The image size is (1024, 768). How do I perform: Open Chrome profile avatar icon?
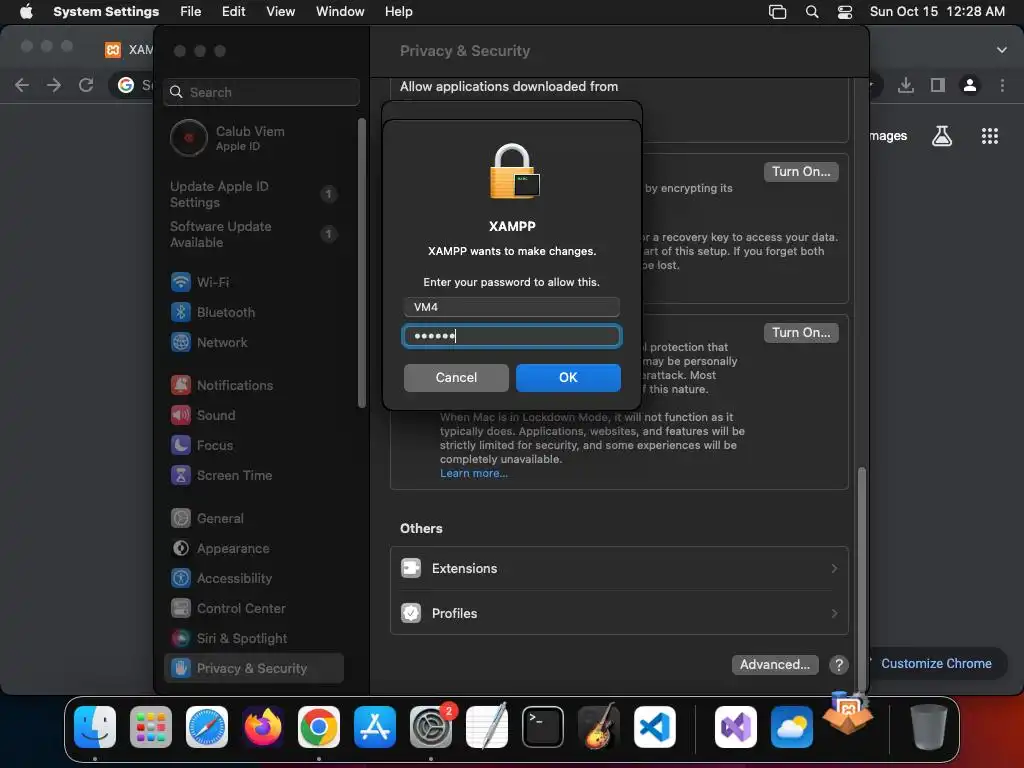click(x=970, y=85)
